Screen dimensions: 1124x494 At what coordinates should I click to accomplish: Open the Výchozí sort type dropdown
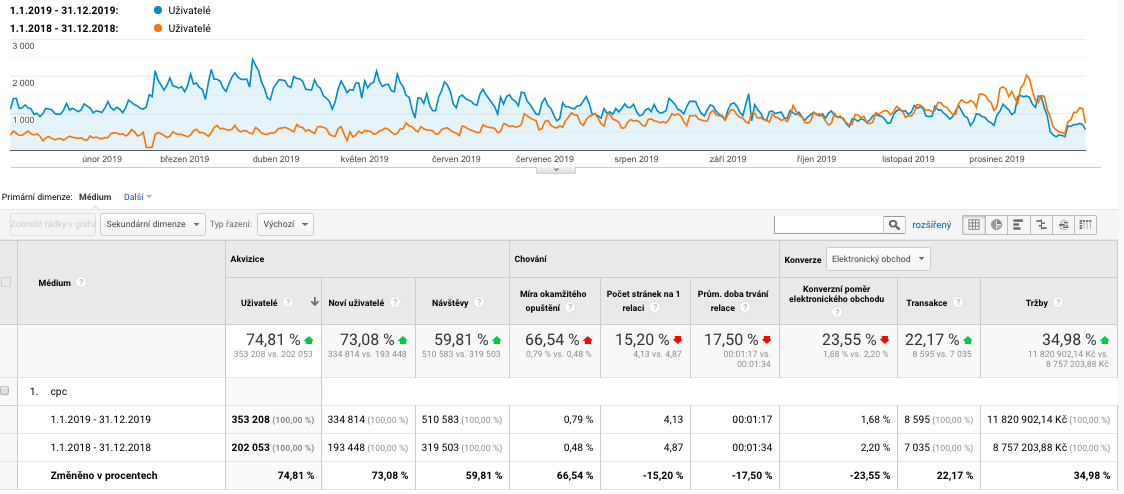point(285,224)
